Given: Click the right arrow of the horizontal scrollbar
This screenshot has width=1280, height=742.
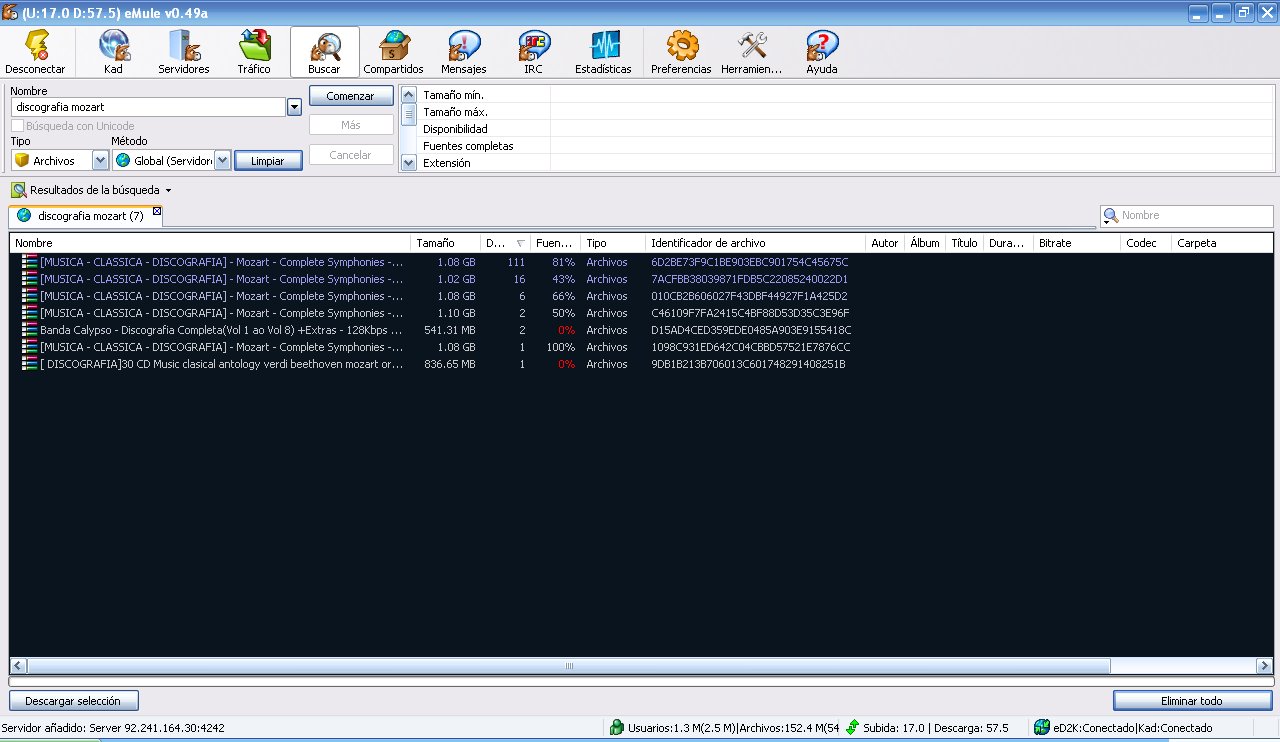Looking at the screenshot, I should [1264, 666].
